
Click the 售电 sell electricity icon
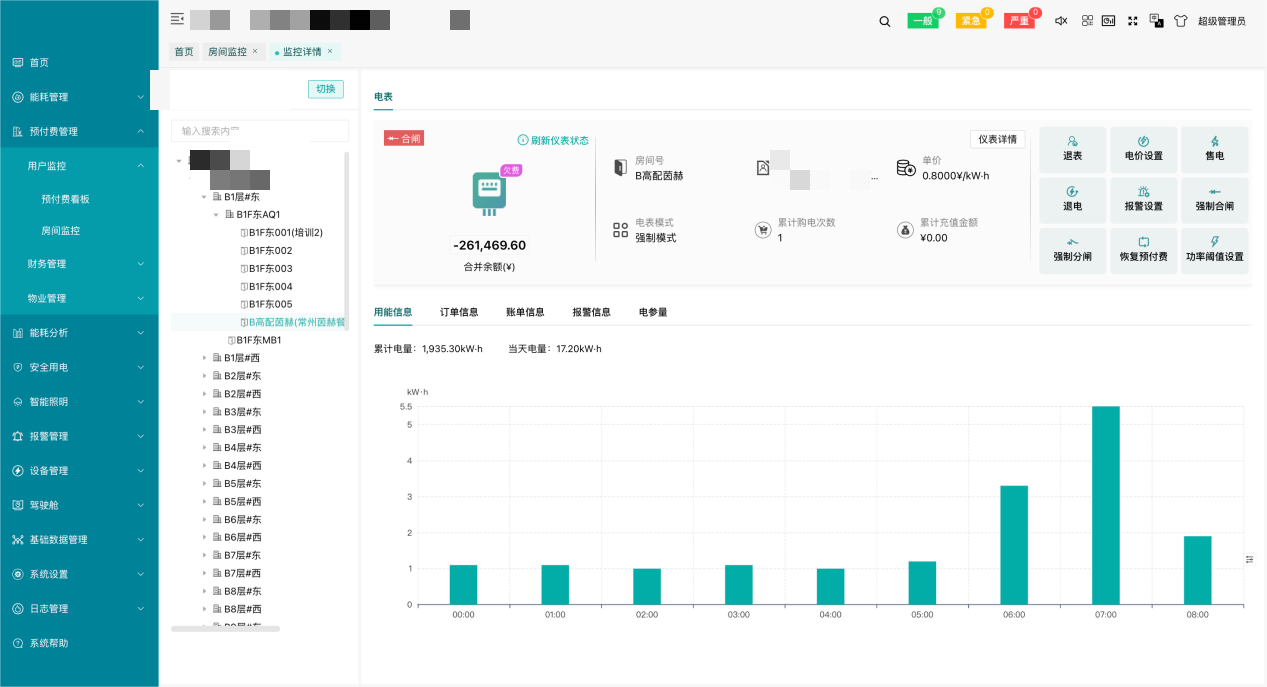pyautogui.click(x=1214, y=149)
